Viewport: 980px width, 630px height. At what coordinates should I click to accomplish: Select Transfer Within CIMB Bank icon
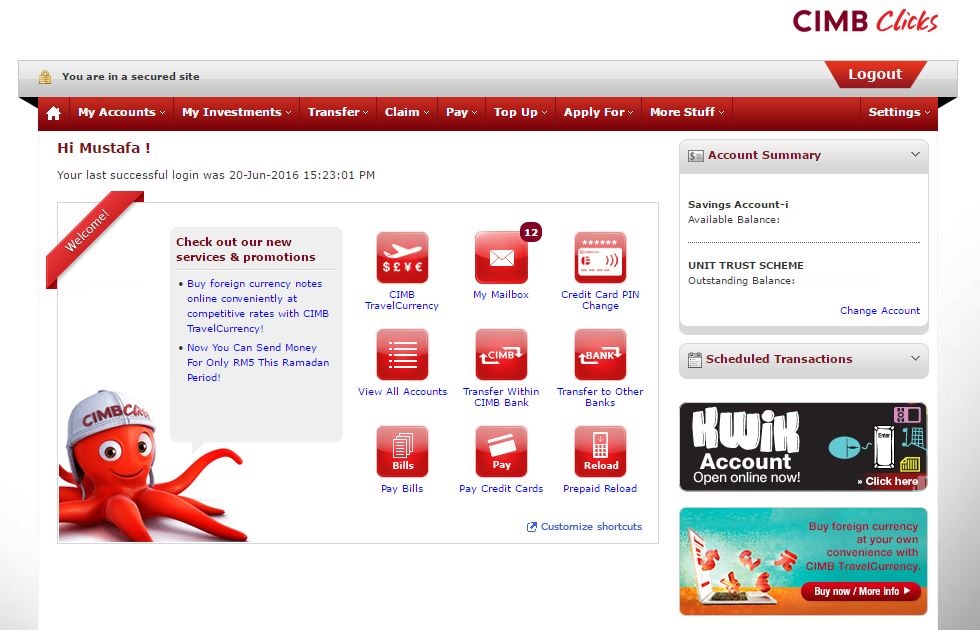[501, 354]
